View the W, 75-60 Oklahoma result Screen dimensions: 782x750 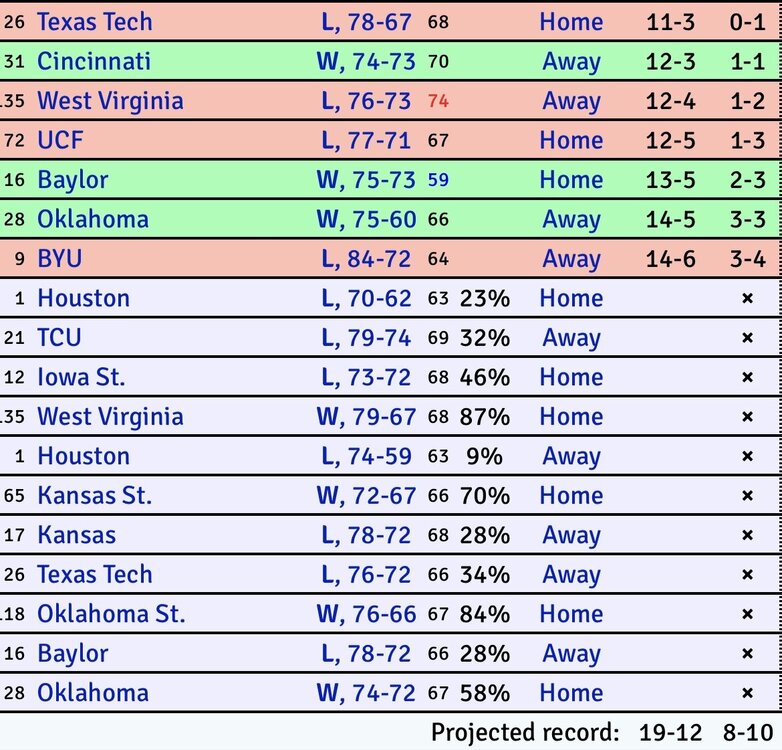pyautogui.click(x=366, y=219)
